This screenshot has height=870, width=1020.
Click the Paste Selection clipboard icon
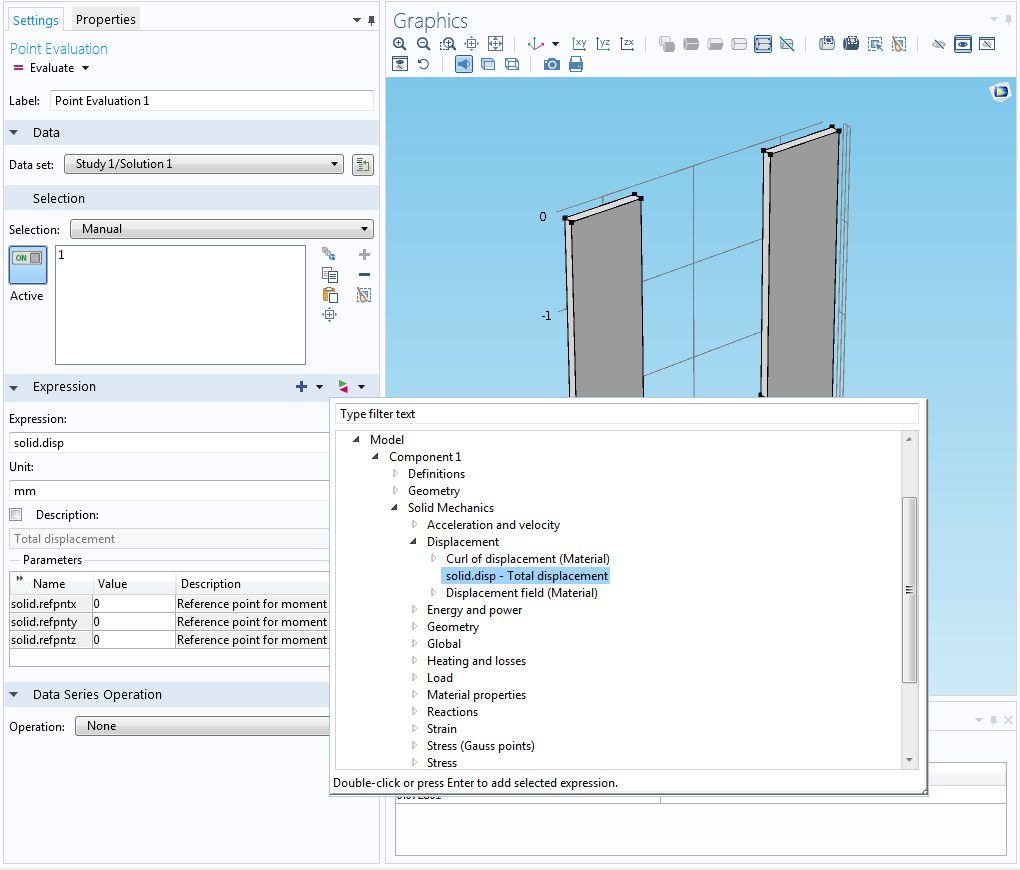[329, 295]
